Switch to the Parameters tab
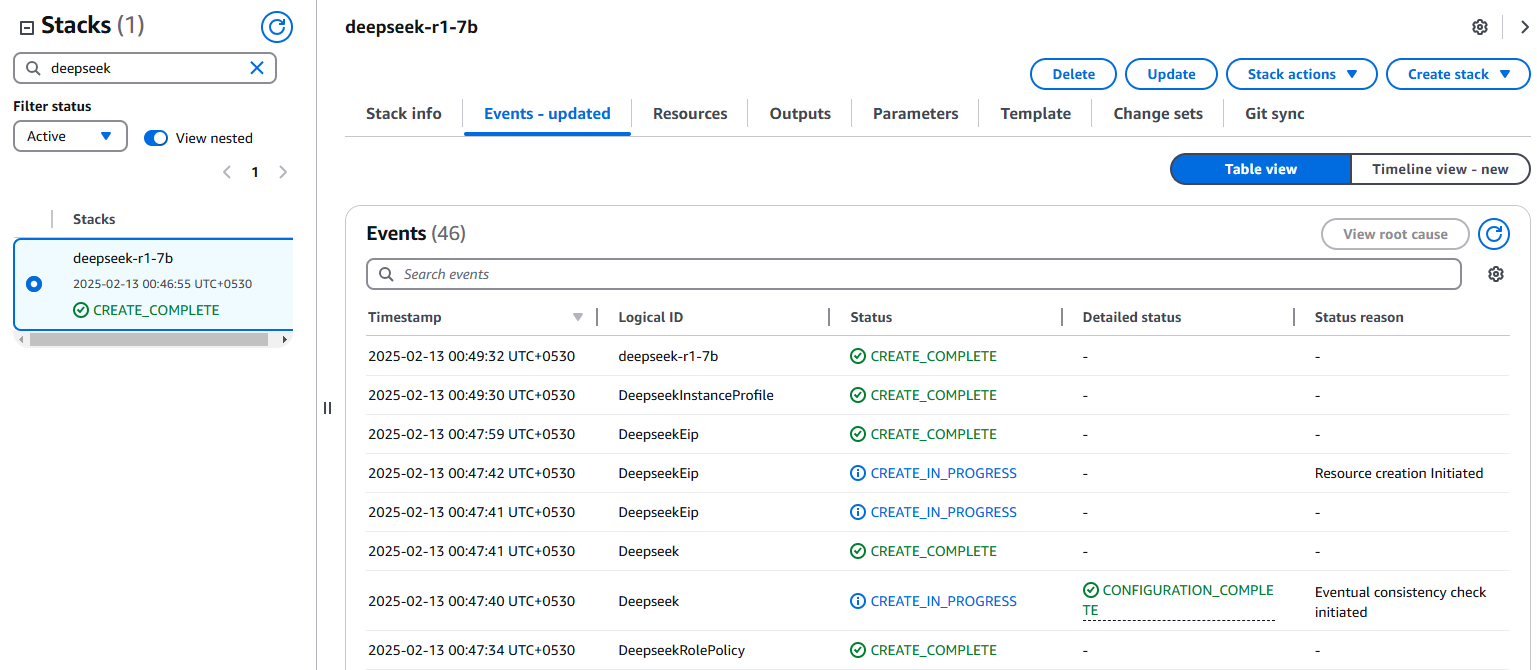Image resolution: width=1537 pixels, height=670 pixels. 915,114
